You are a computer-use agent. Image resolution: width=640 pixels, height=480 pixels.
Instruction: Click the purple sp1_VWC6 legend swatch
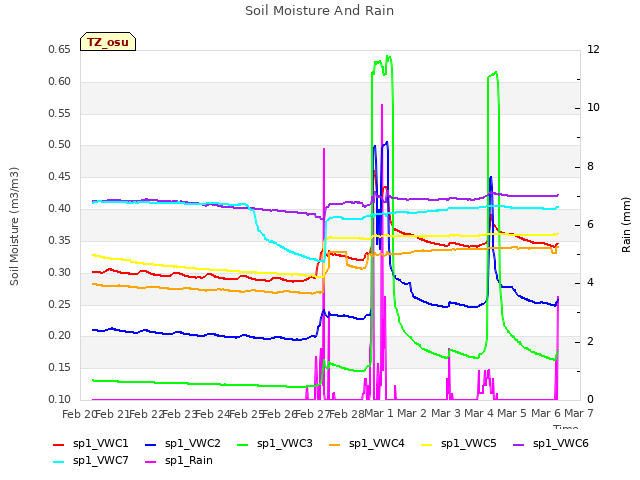point(518,445)
